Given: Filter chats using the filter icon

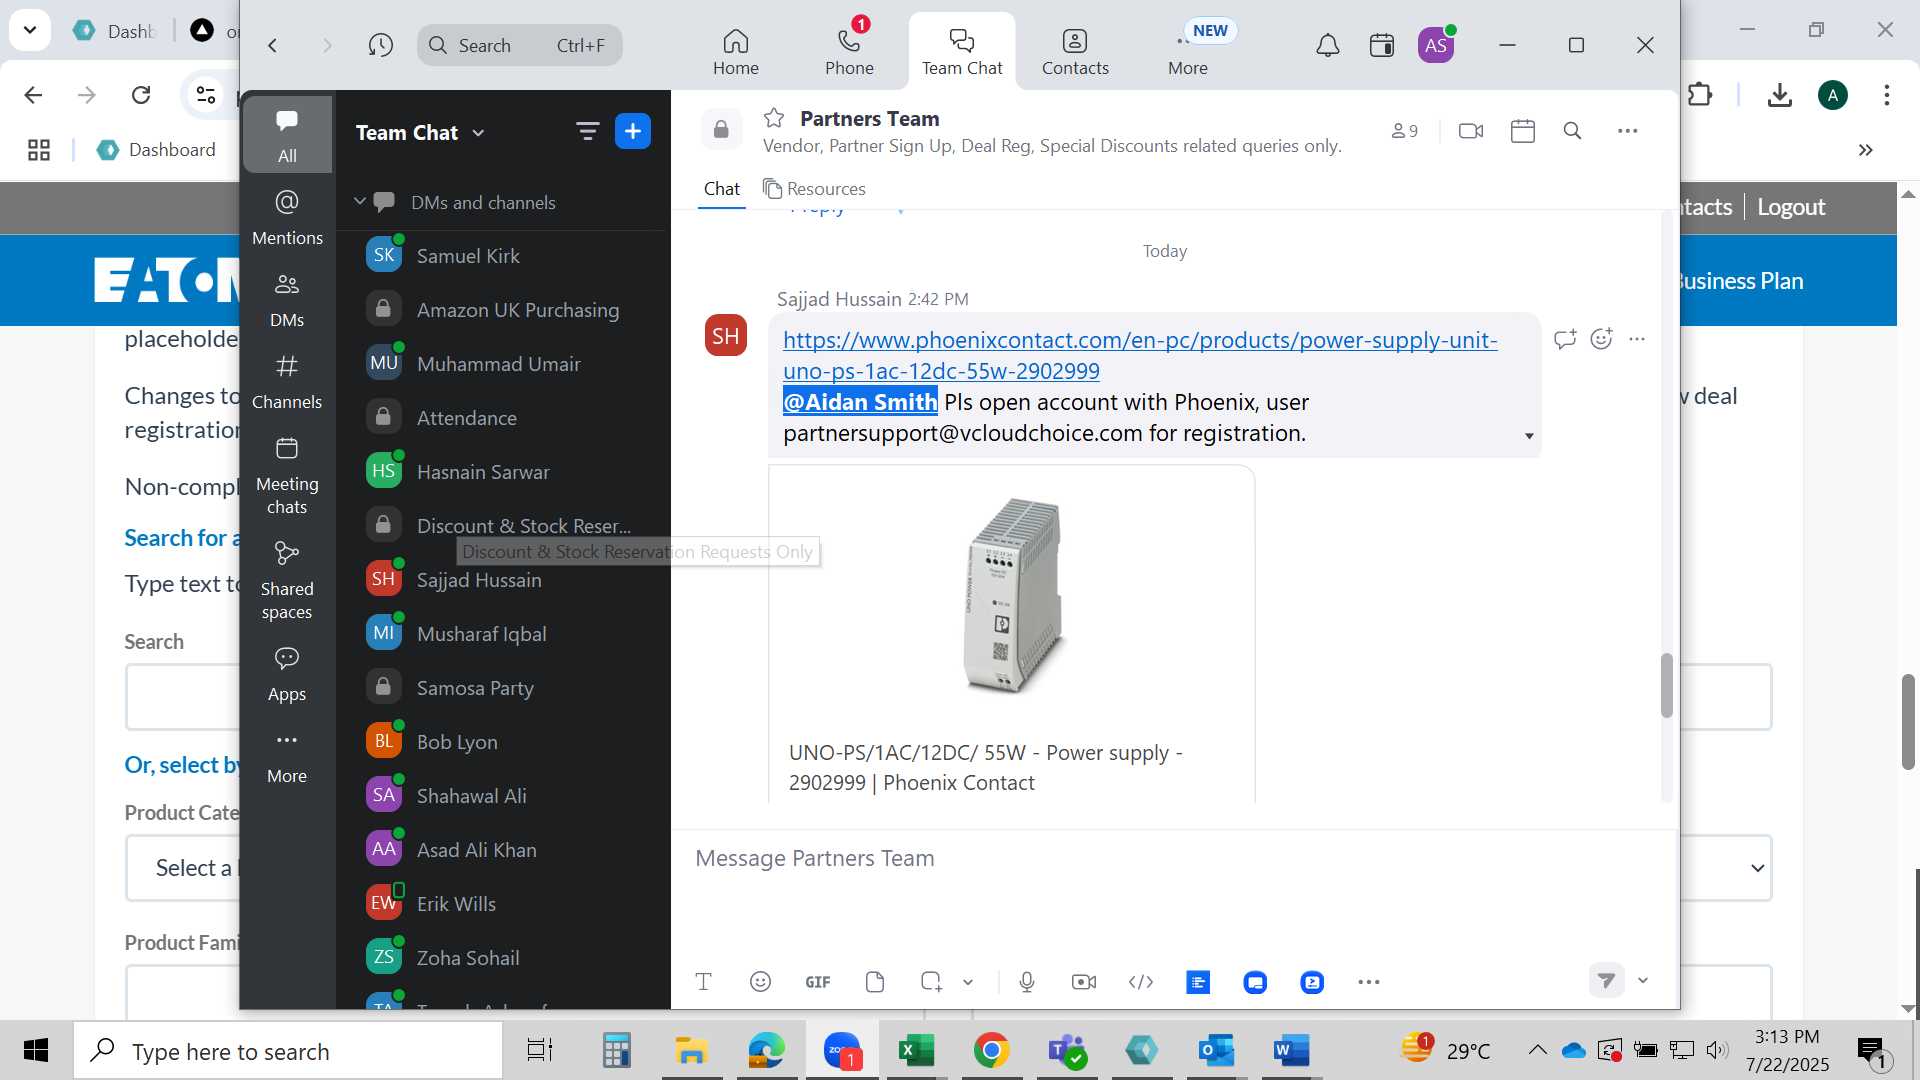Looking at the screenshot, I should point(587,131).
